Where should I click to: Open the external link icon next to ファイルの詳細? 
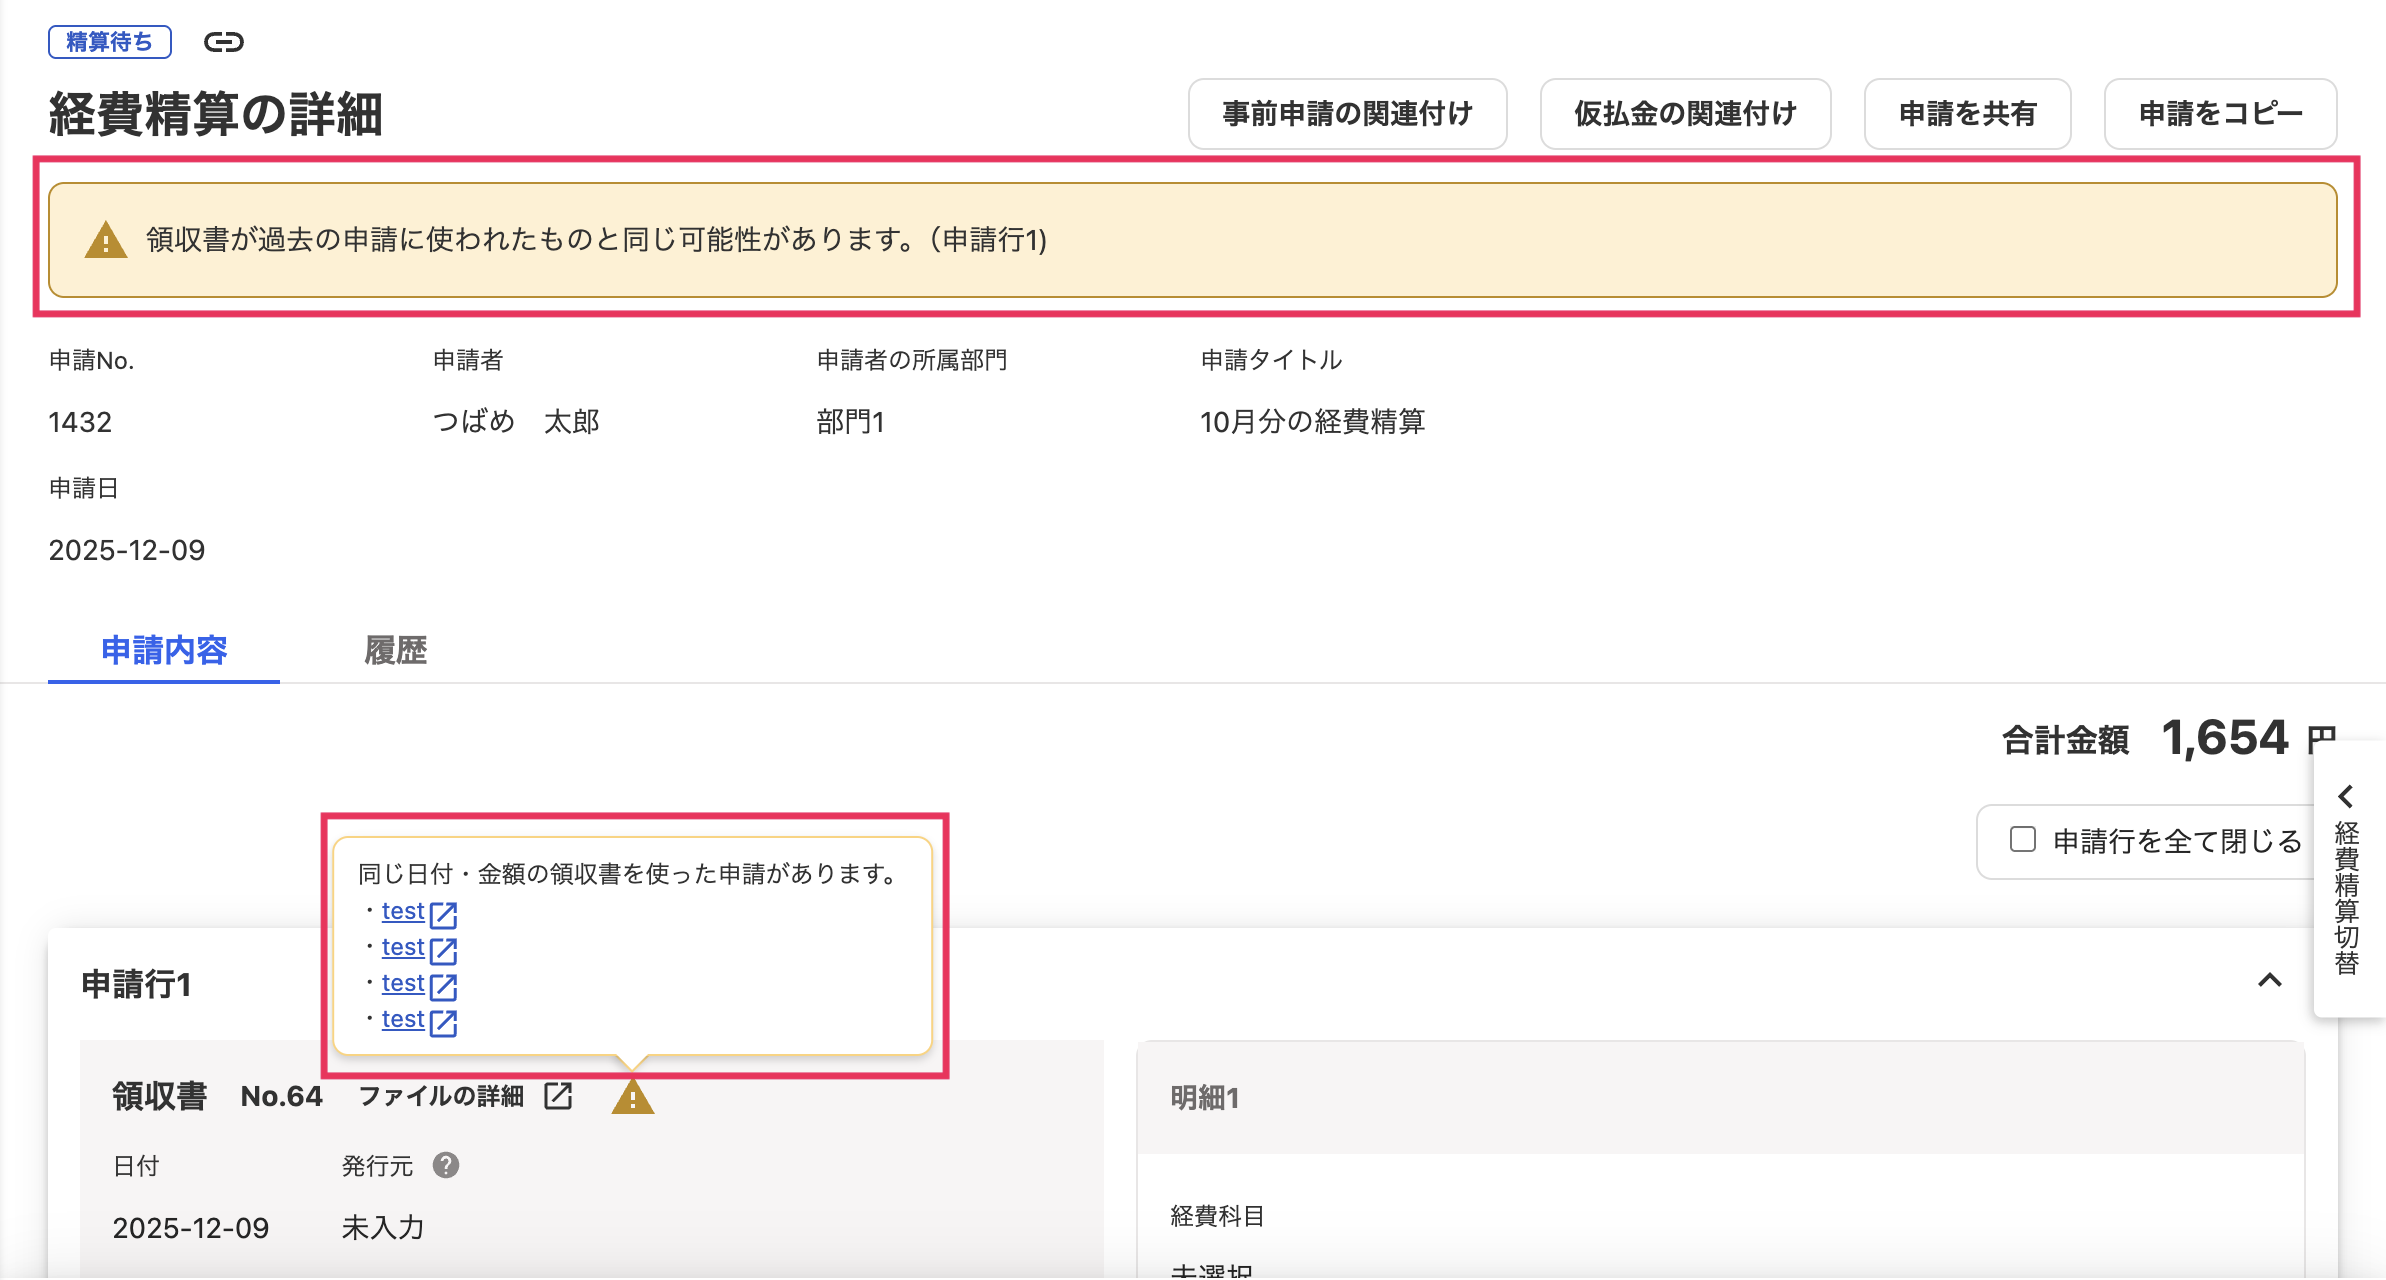pyautogui.click(x=558, y=1096)
